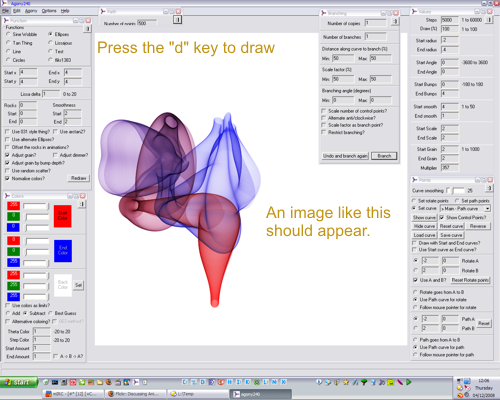Click the Function panel collapse icon
500x400 pixels.
coord(87,29)
